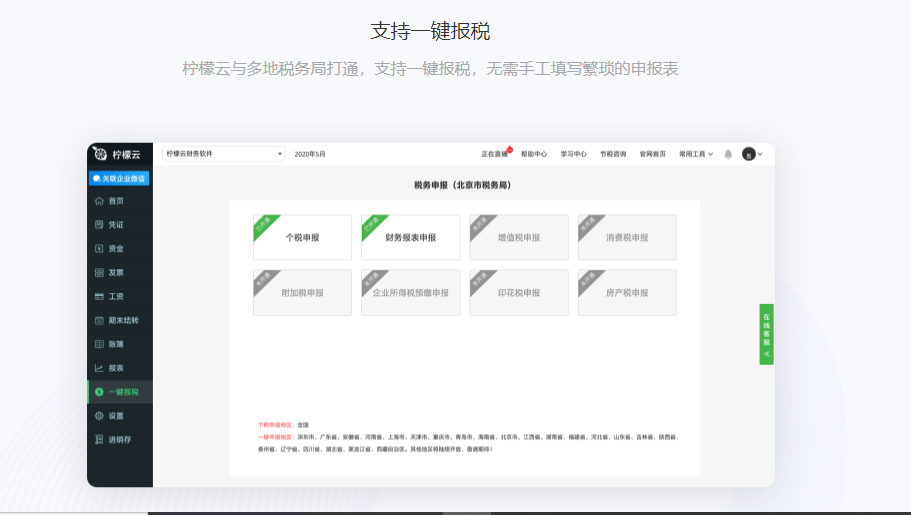Click the 账簿 ledger book icon
Screen dimensions: 911x515
point(99,344)
